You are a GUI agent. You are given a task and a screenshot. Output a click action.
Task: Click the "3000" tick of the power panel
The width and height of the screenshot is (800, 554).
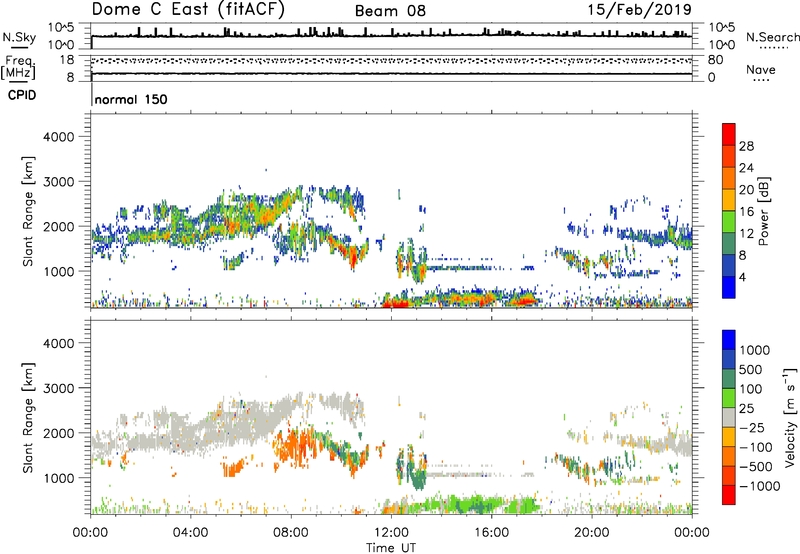(x=59, y=182)
